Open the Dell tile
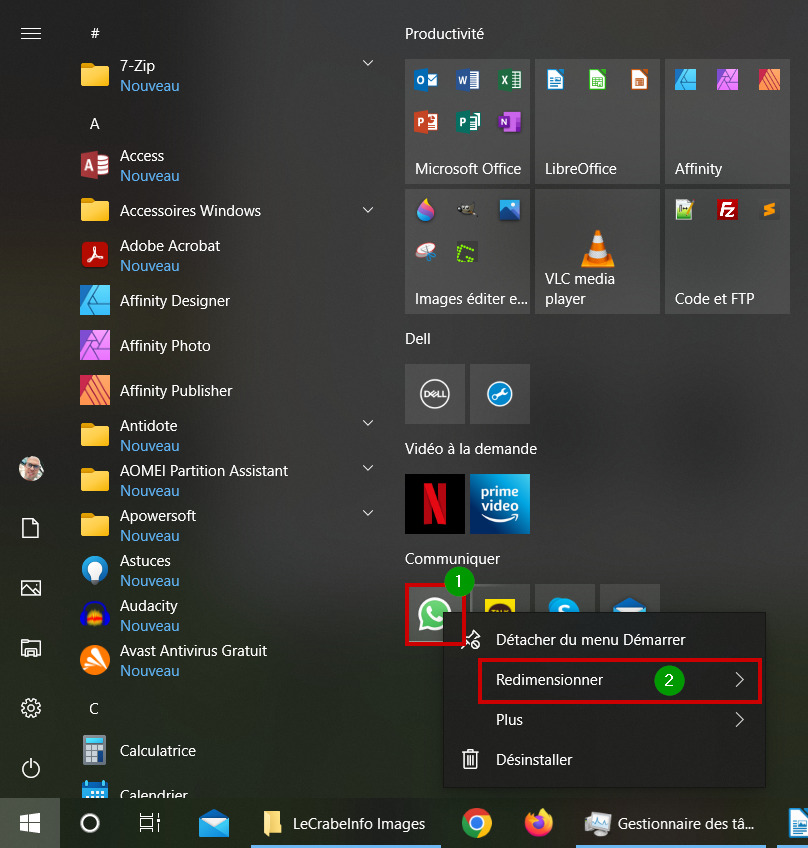Viewport: 808px width, 848px height. (x=435, y=394)
